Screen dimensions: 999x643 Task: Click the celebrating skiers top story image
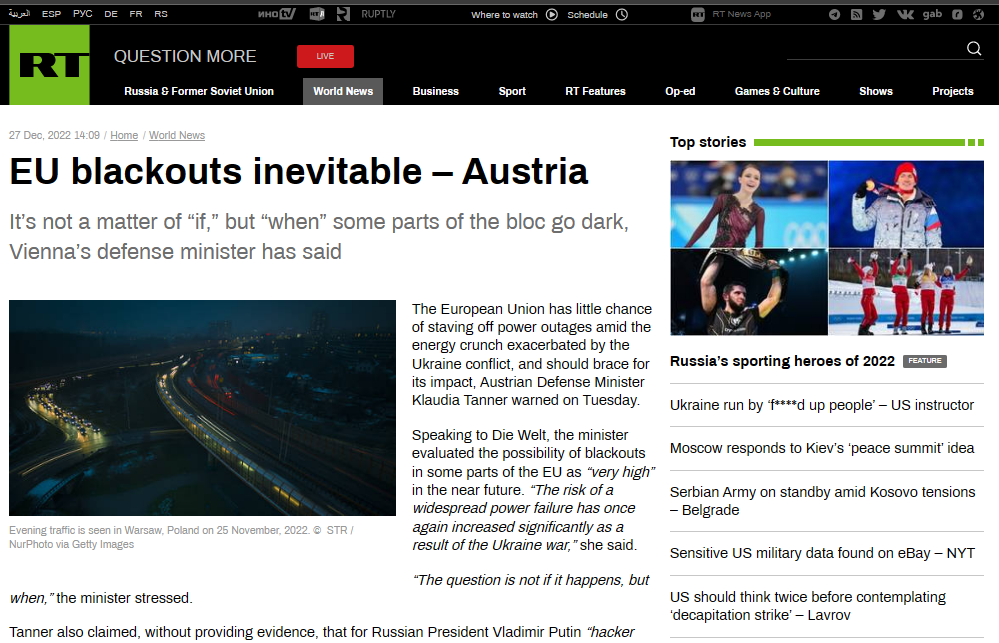906,292
